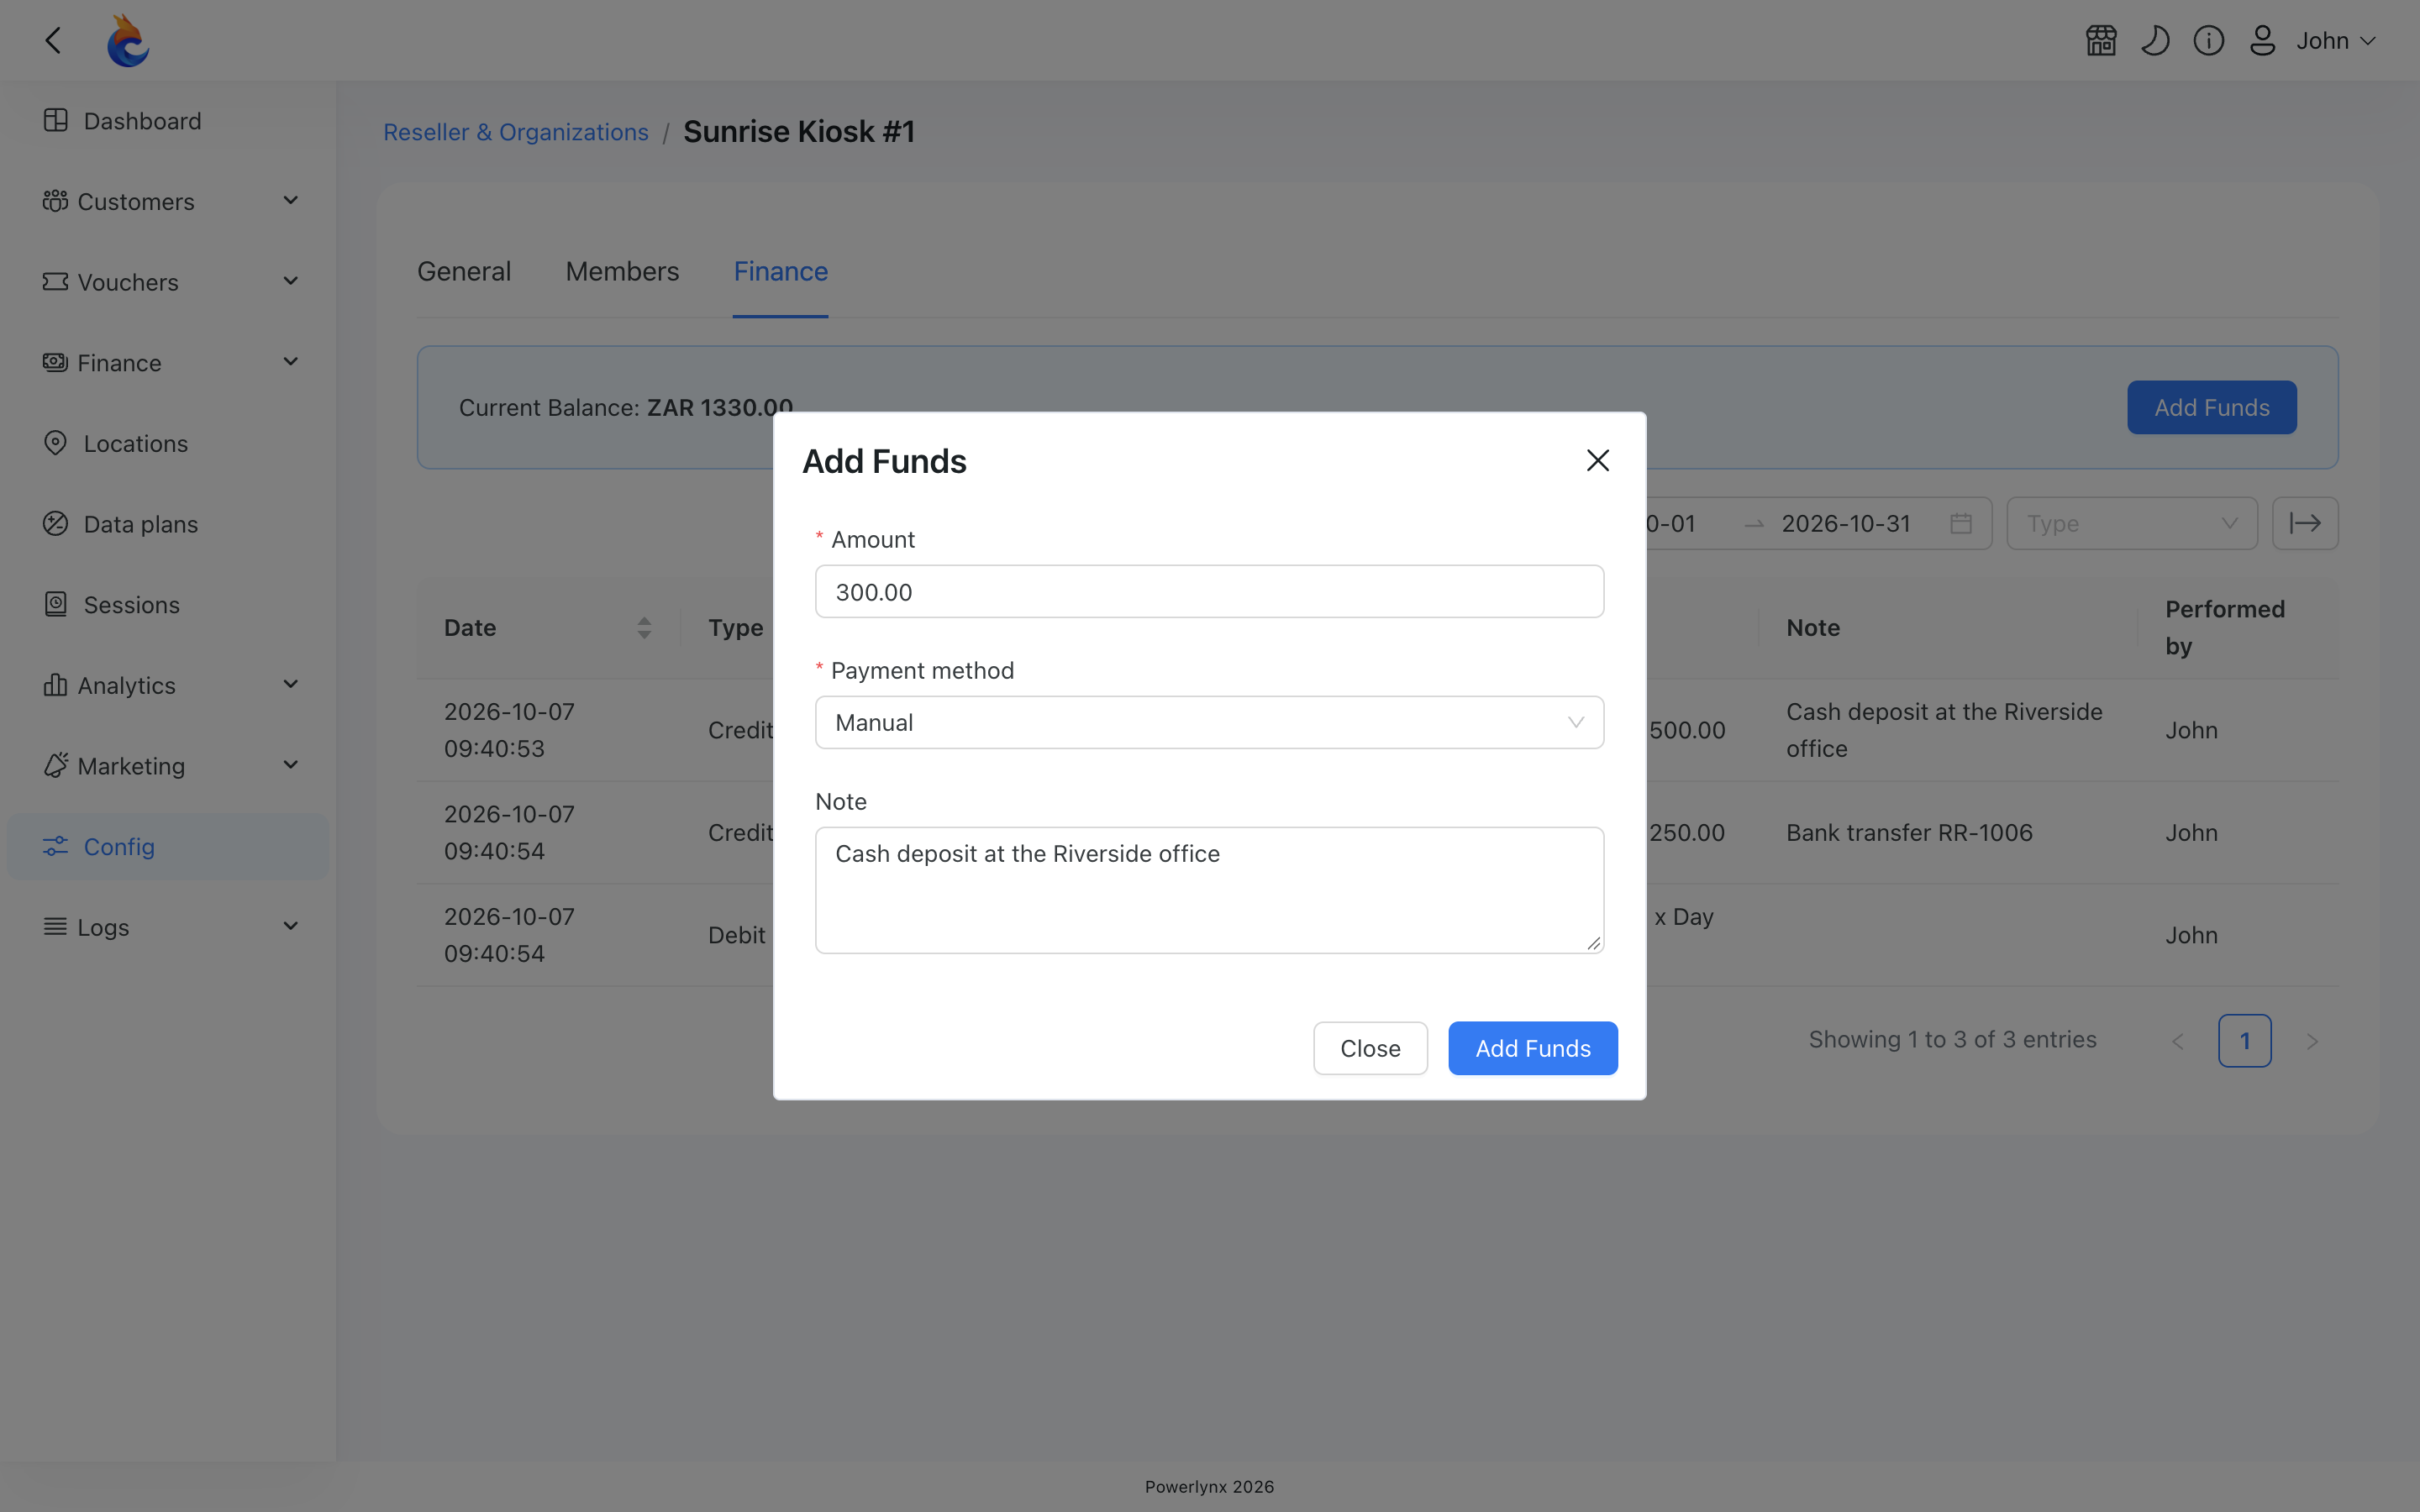Click Add Funds button in balance banner
The height and width of the screenshot is (1512, 2420).
point(2211,407)
